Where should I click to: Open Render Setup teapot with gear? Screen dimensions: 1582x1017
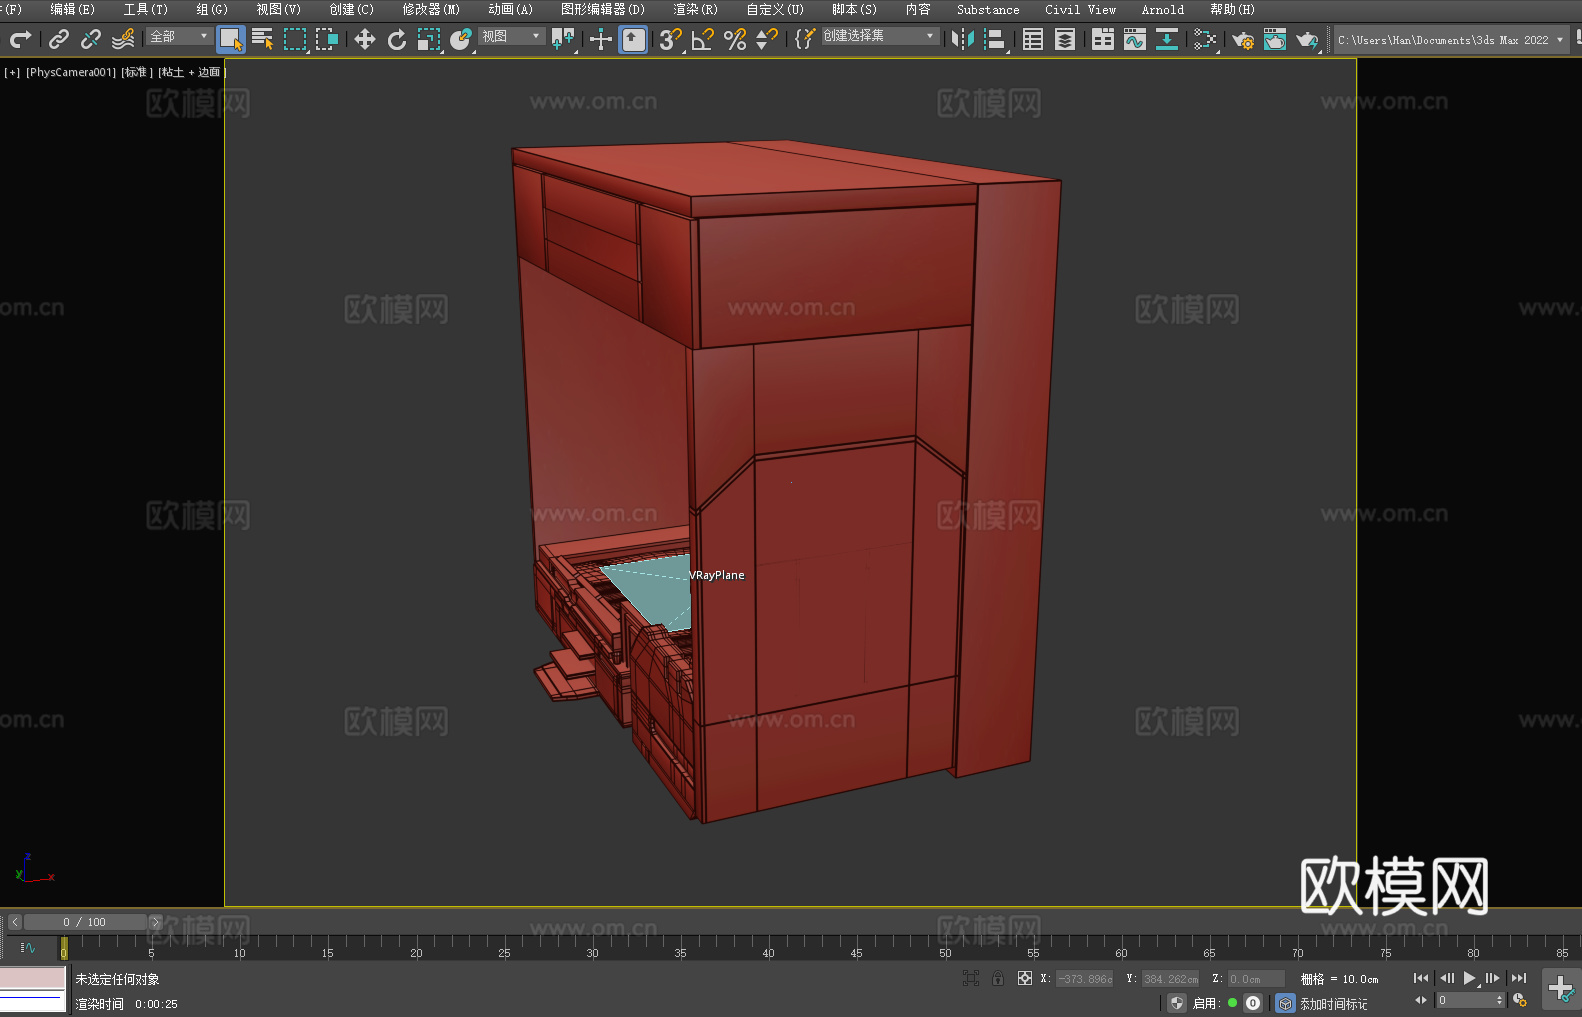[1243, 39]
